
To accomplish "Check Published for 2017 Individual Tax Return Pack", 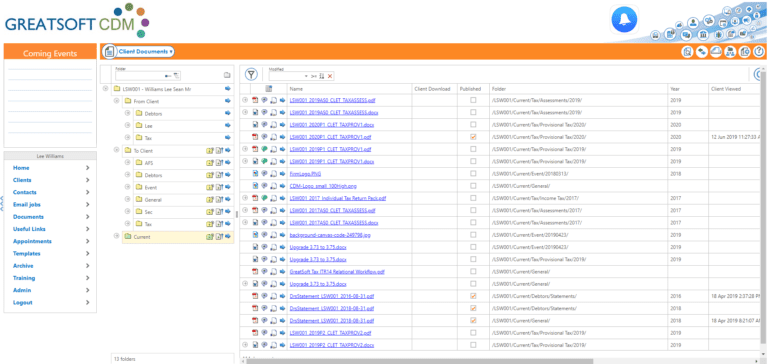I will [x=473, y=198].
